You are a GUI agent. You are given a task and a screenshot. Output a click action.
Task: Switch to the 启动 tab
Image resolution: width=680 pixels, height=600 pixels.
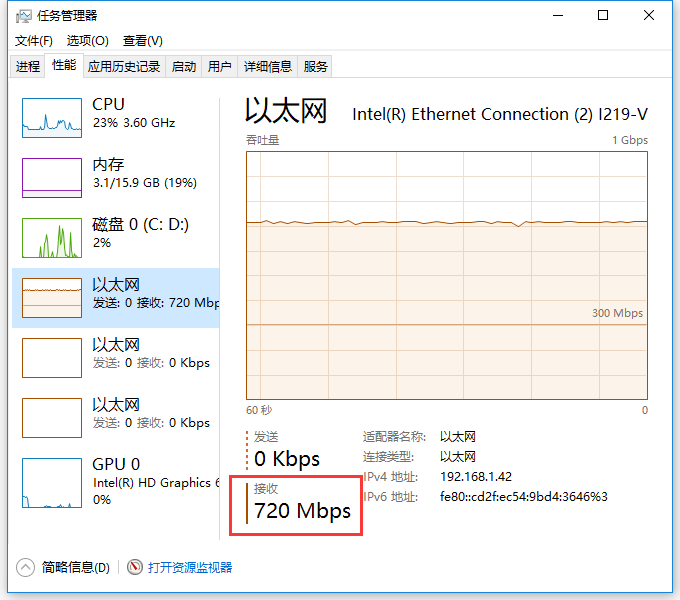183,66
